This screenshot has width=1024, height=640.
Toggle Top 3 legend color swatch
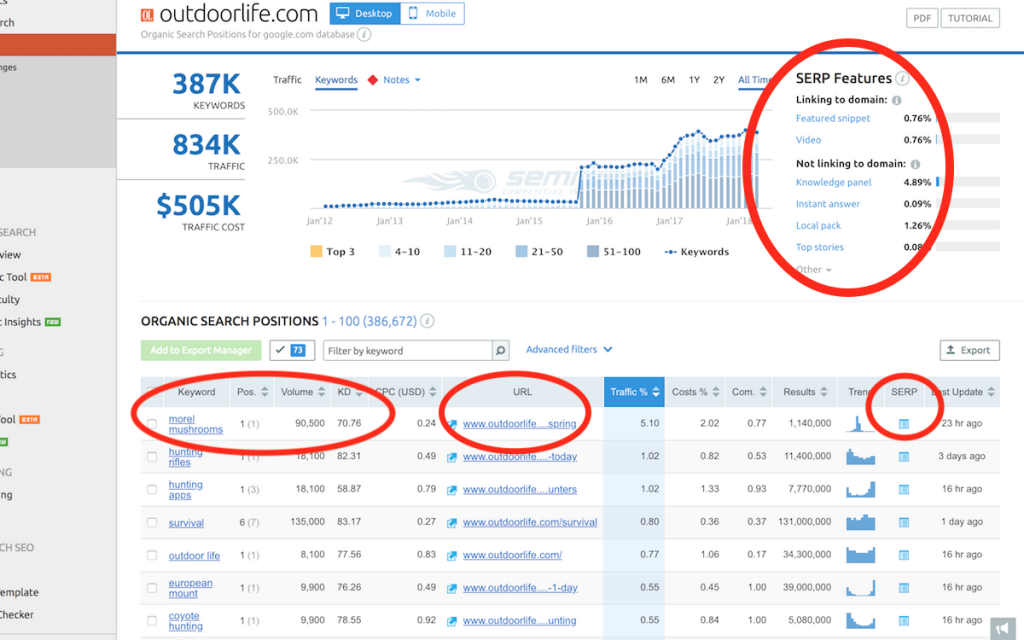point(316,251)
